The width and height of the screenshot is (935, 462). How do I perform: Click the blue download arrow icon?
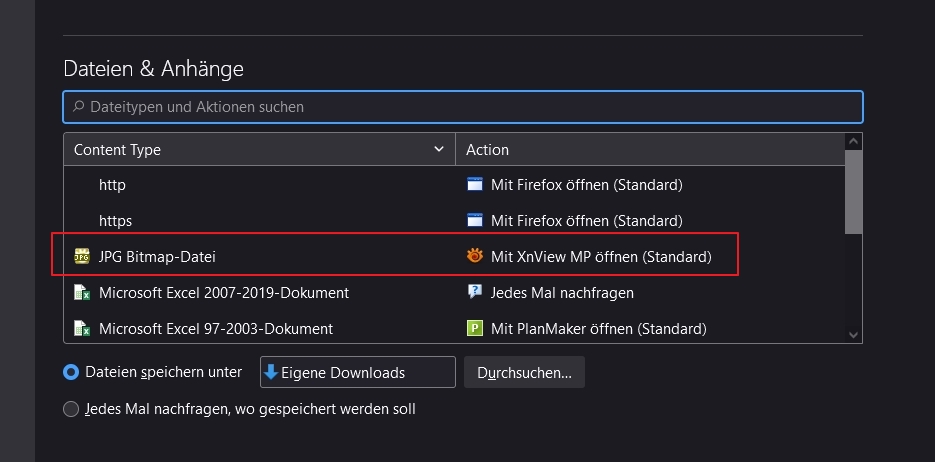click(x=271, y=372)
